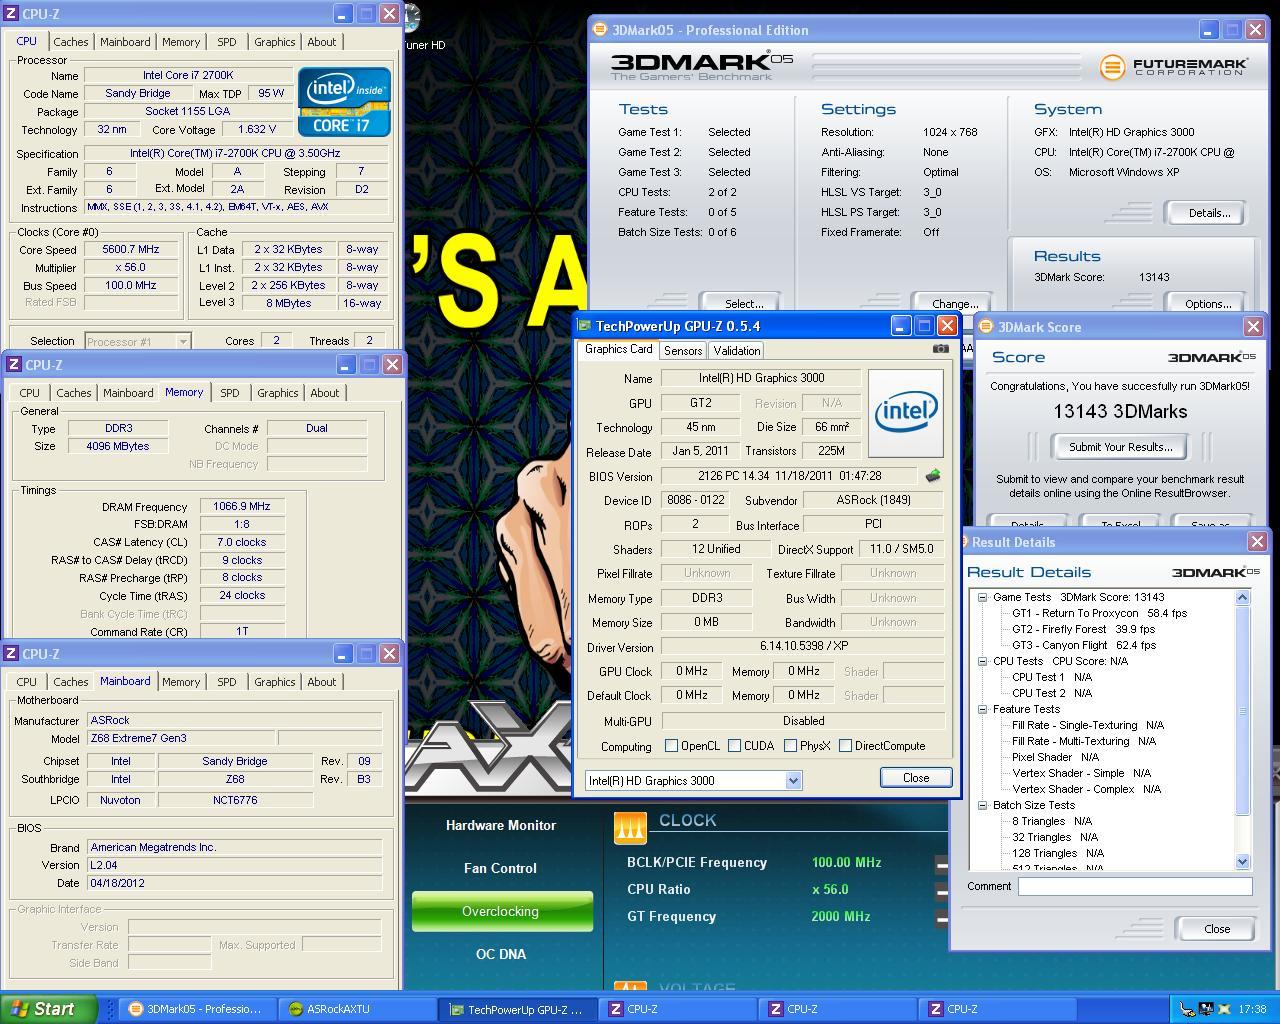Select the GT1 - Return To Proxycon result row
This screenshot has height=1024, width=1280.
(x=1099, y=613)
